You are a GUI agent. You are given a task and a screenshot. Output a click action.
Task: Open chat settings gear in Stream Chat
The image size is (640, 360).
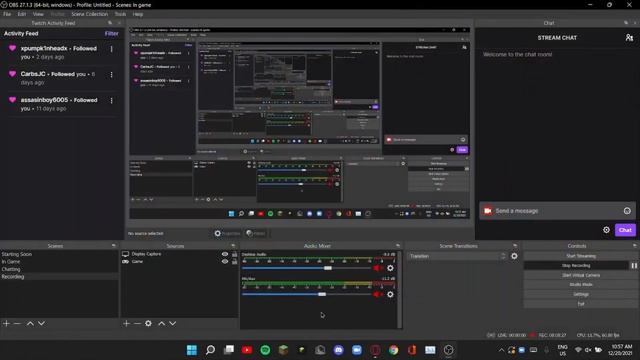pyautogui.click(x=607, y=230)
